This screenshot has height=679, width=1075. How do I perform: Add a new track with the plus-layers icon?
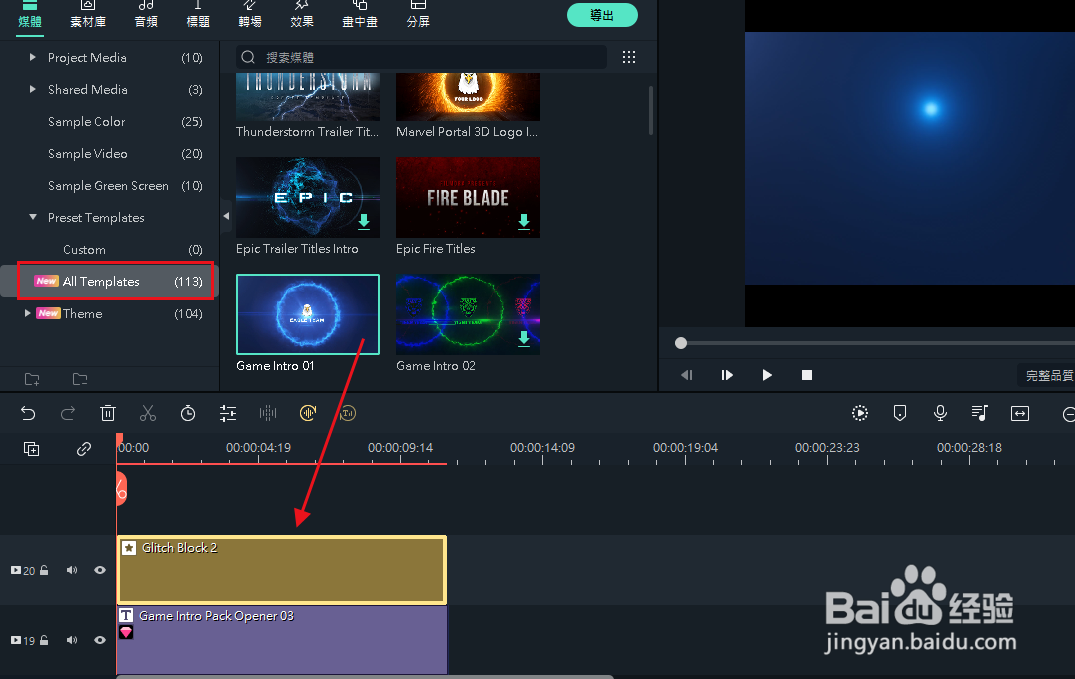32,449
